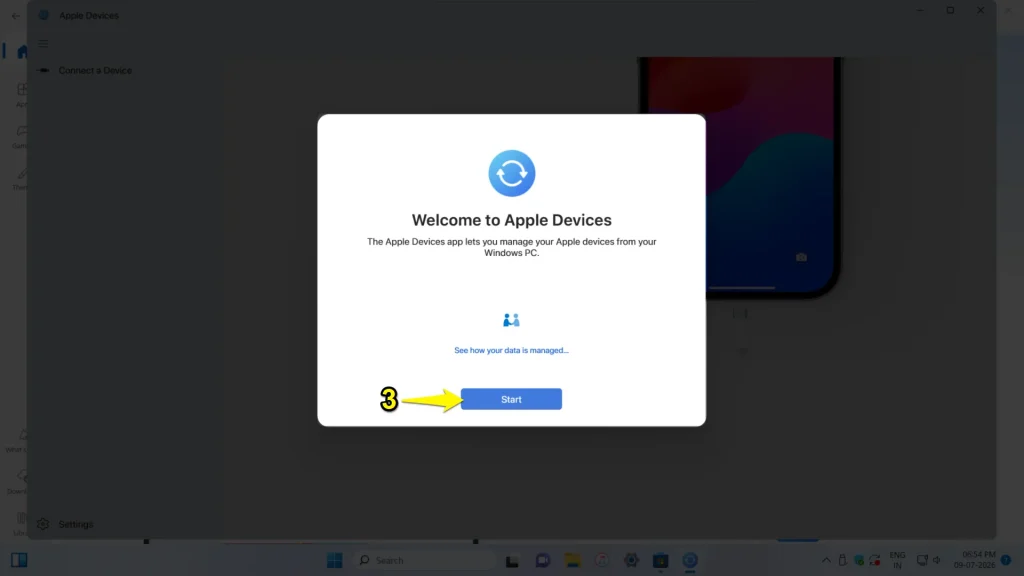Go back with the arrow in the Microsoft Store window

pos(16,16)
